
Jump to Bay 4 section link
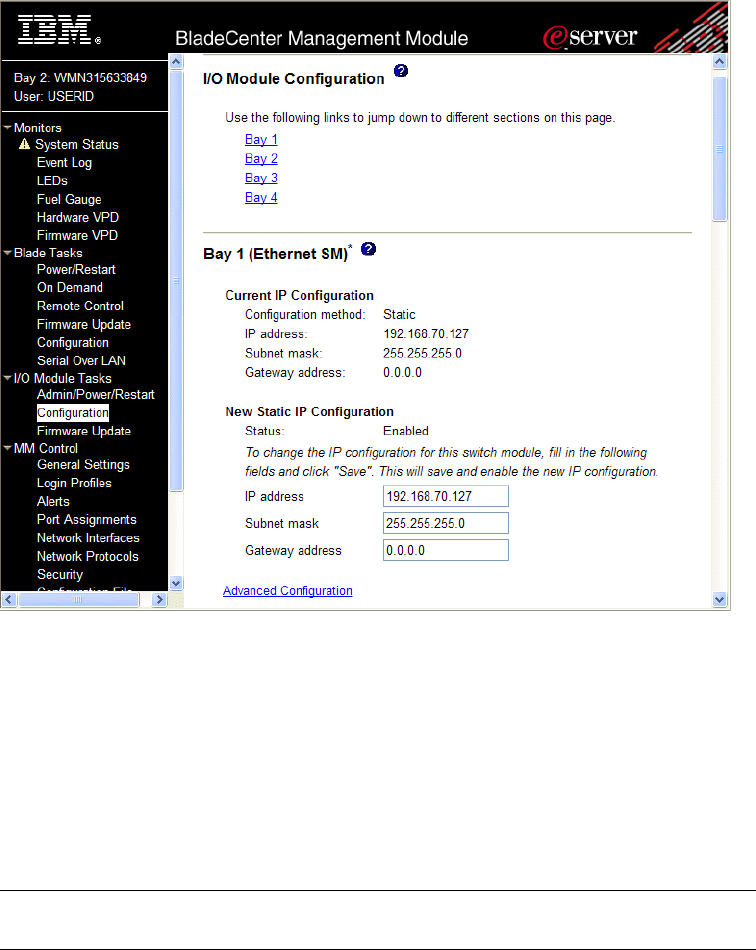click(261, 198)
